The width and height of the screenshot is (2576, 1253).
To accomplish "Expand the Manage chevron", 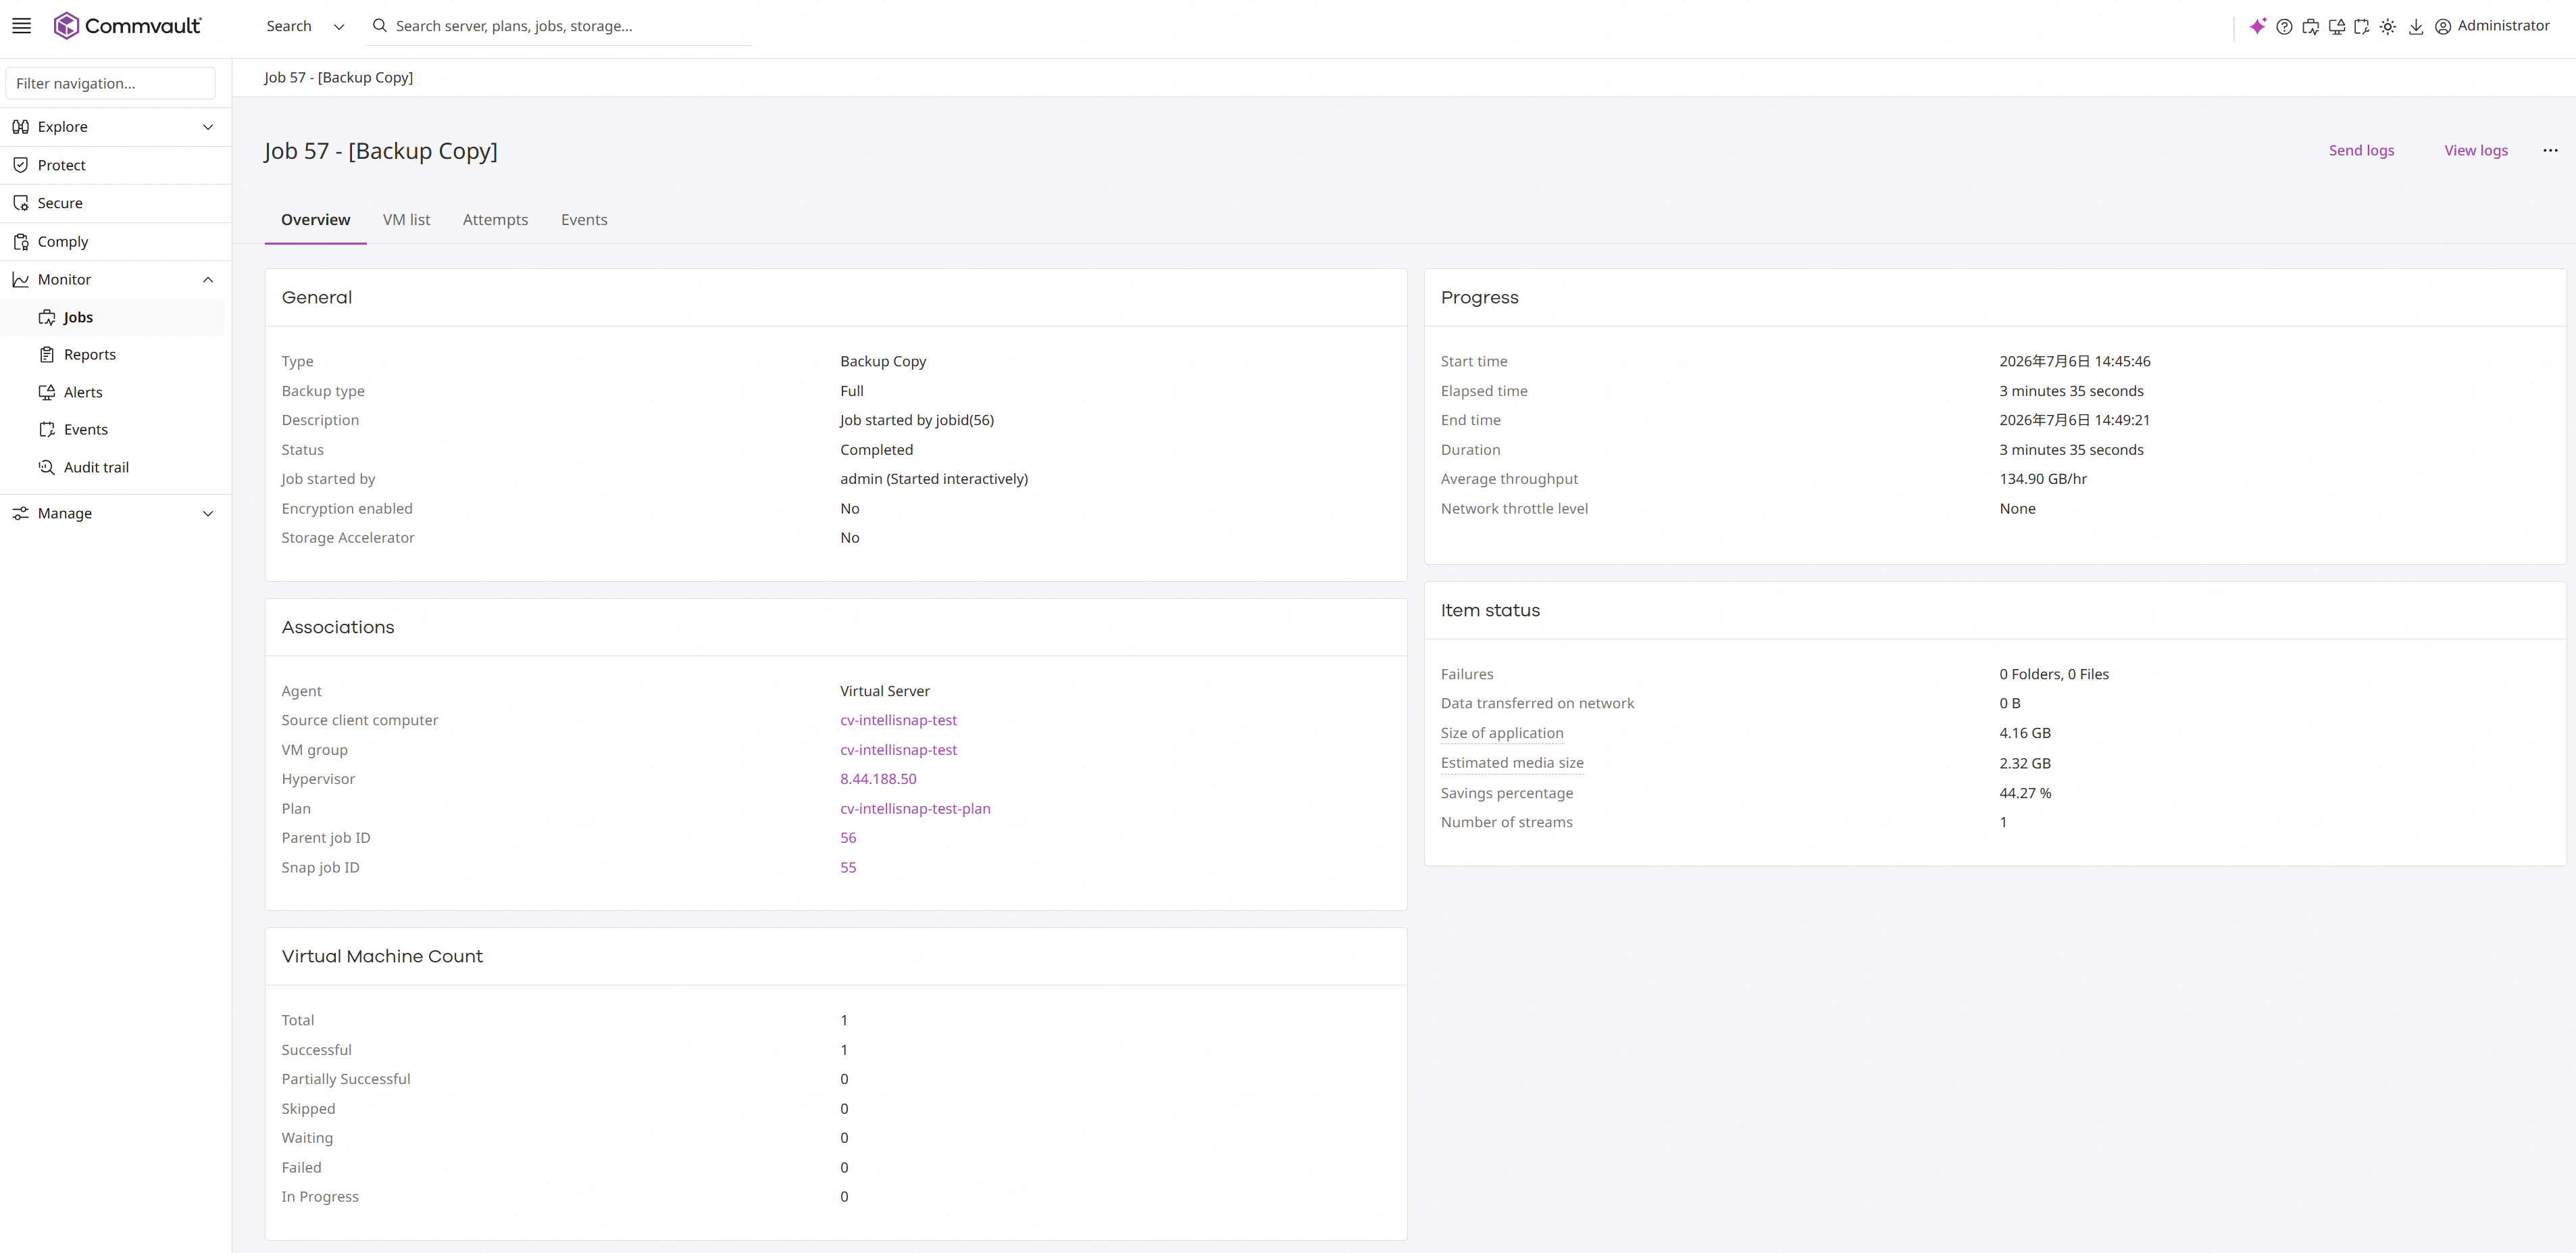I will point(208,513).
